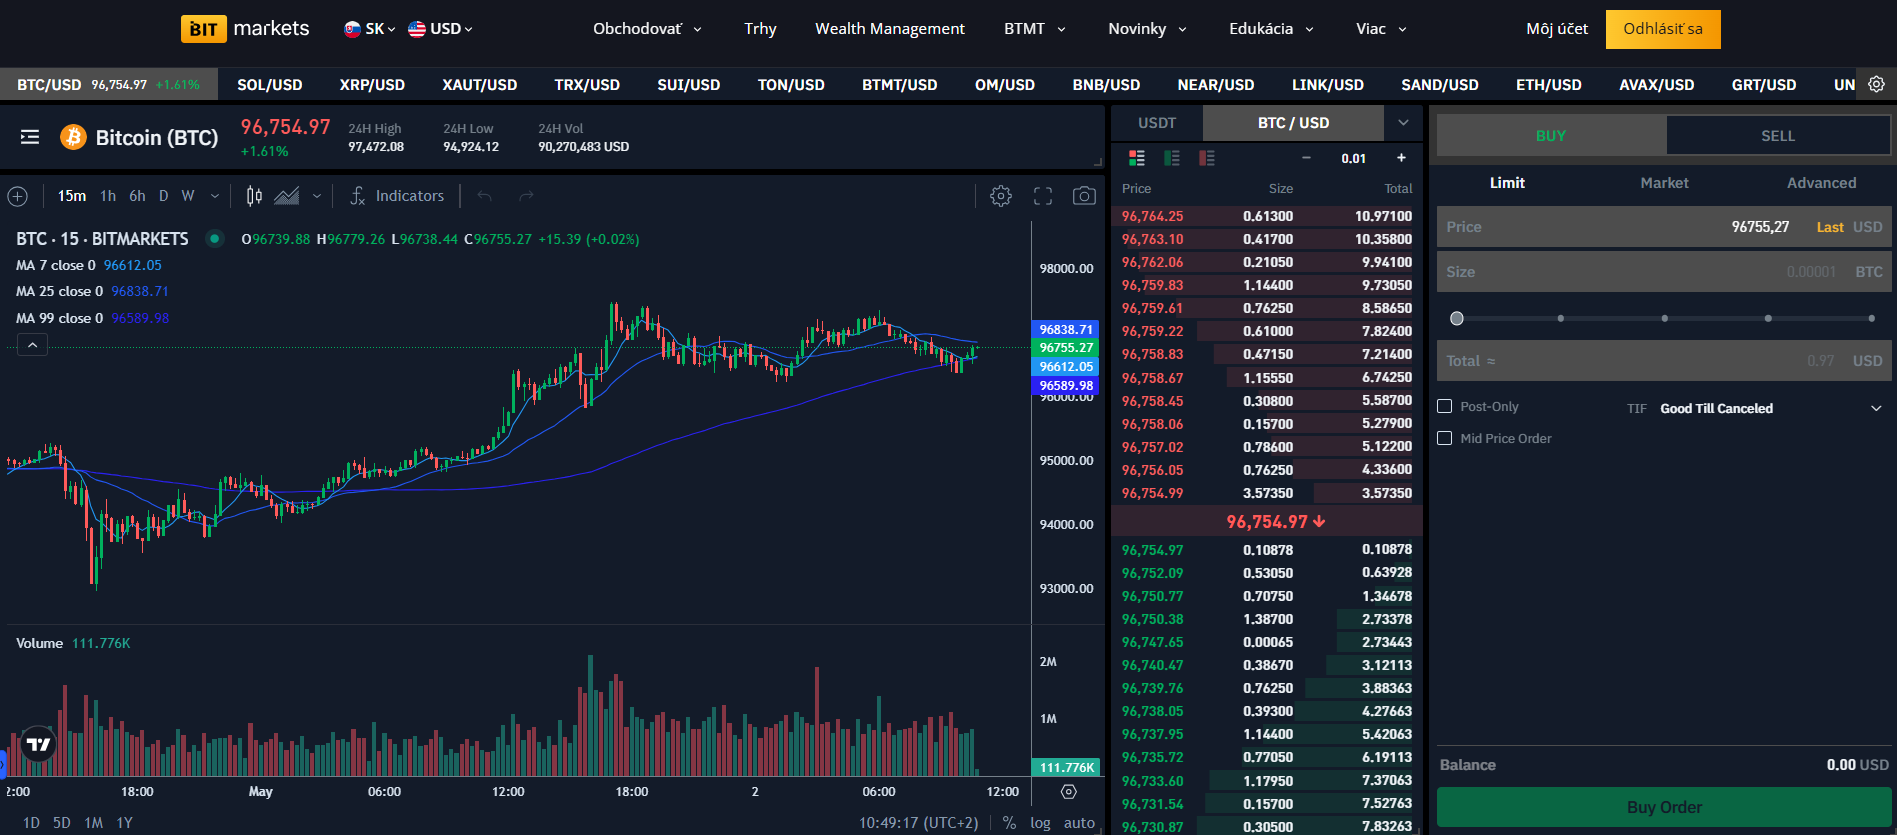Image resolution: width=1897 pixels, height=835 pixels.
Task: Open ticker bar settings gear
Action: point(1876,84)
